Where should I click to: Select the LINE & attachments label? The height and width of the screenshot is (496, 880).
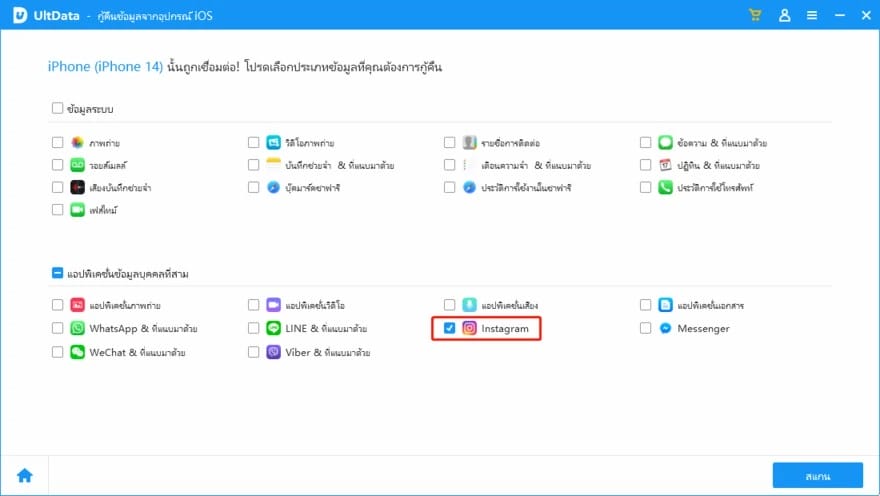(x=326, y=329)
